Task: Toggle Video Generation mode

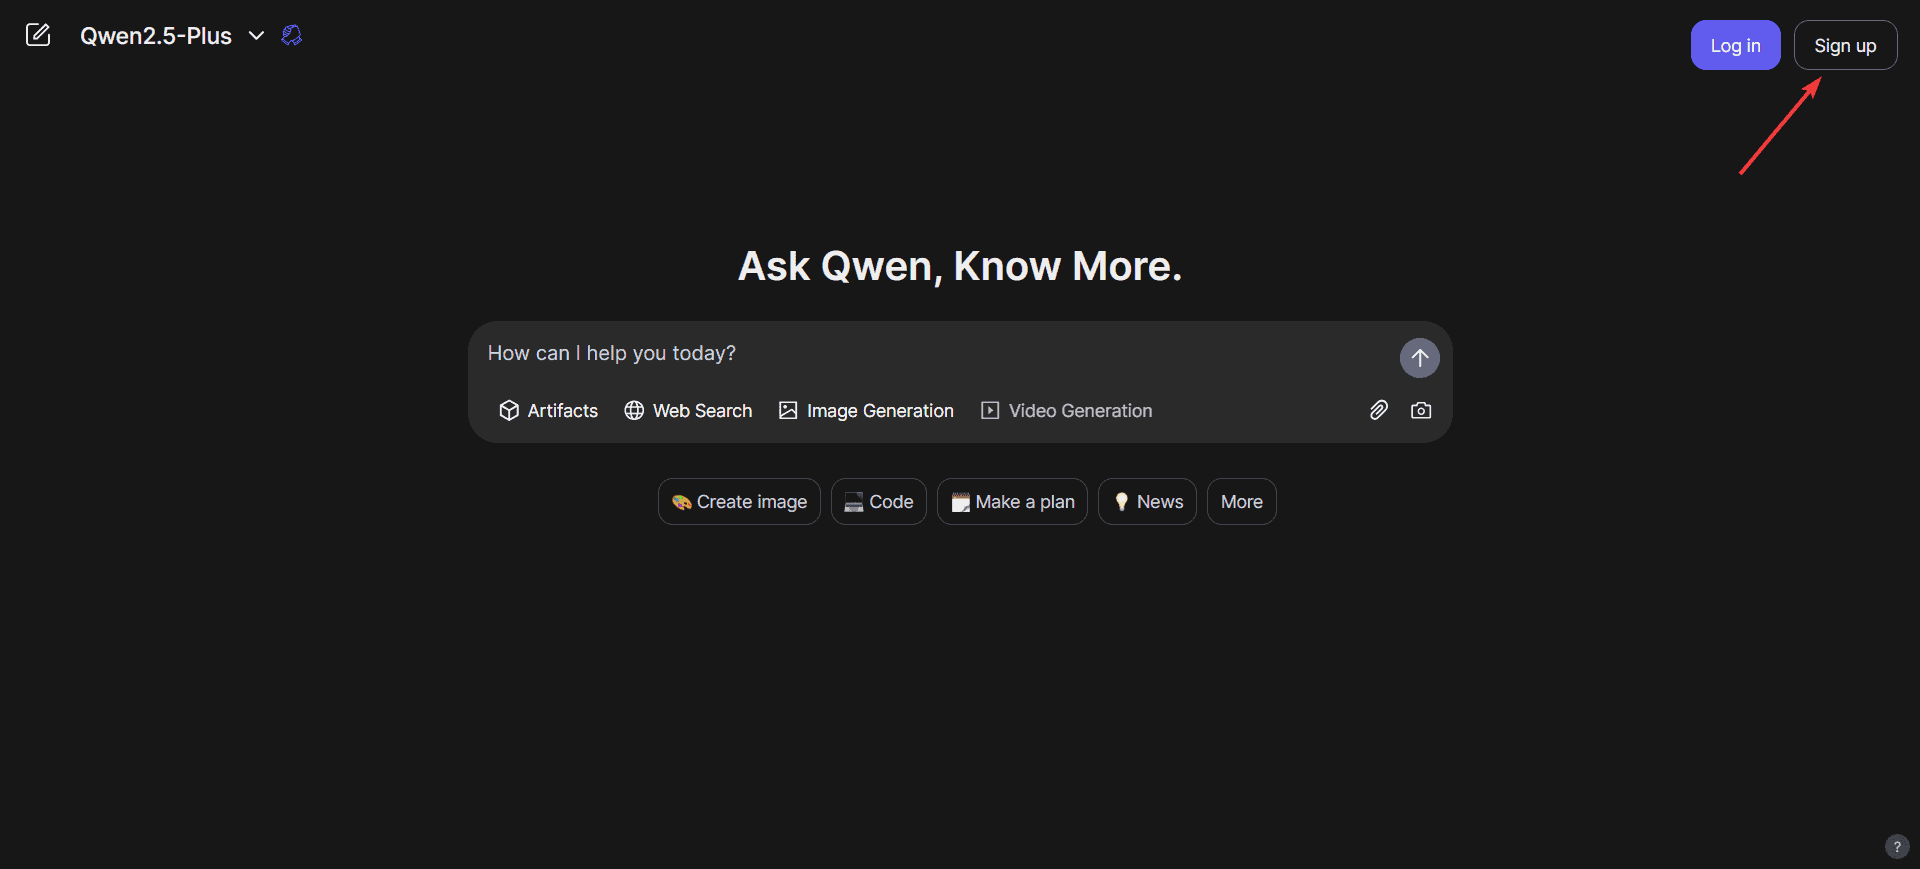Action: tap(1066, 411)
